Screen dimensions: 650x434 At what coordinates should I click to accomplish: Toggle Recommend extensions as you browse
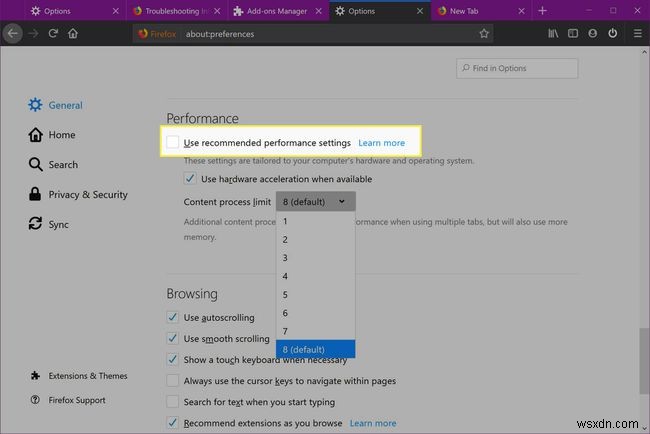tap(172, 423)
